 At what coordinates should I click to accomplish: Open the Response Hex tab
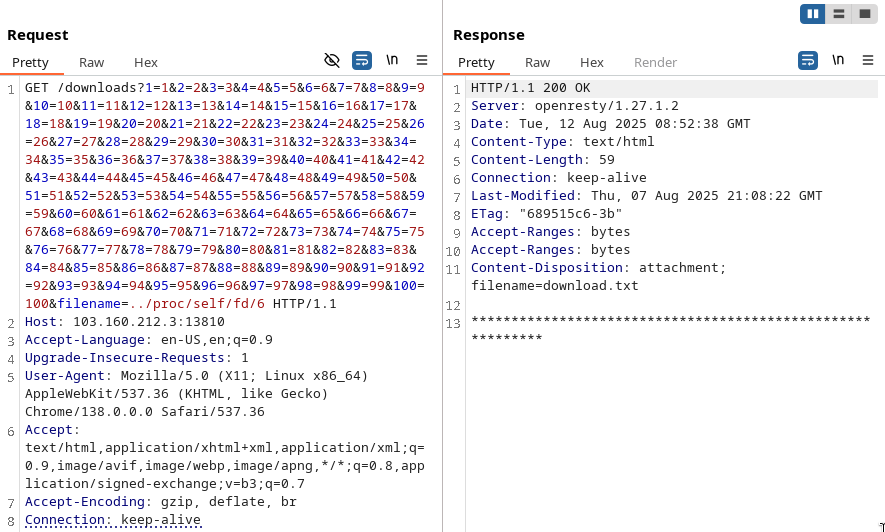pos(592,62)
